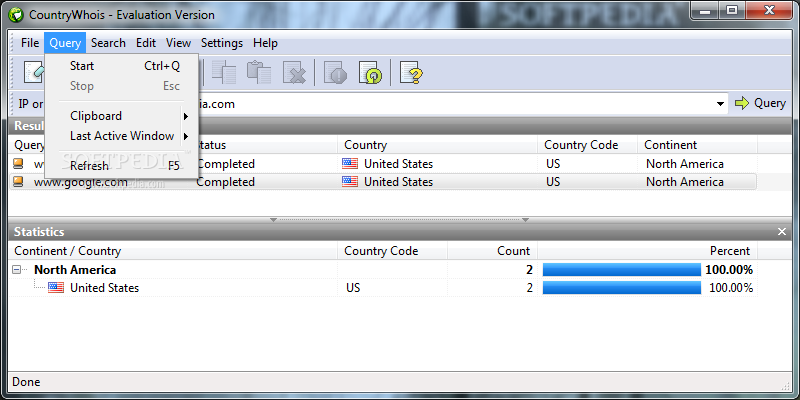Open the Help menu
This screenshot has height=400, width=800.
[x=265, y=43]
